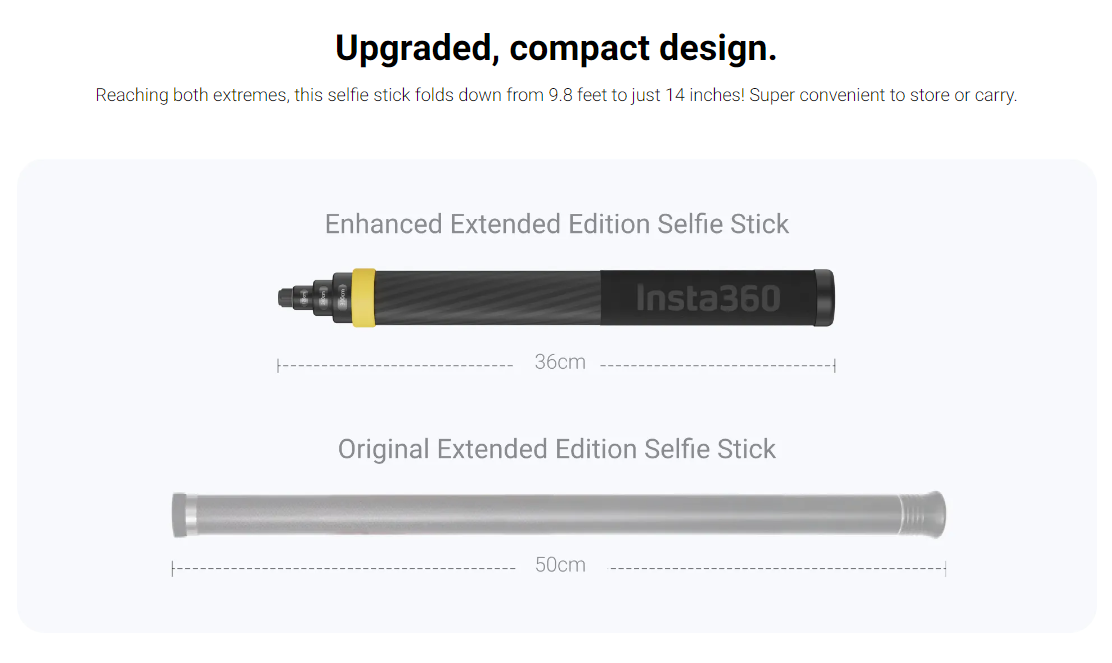This screenshot has width=1112, height=663.
Task: Click the left tick of the 50cm dimension line
Action: tap(172, 569)
